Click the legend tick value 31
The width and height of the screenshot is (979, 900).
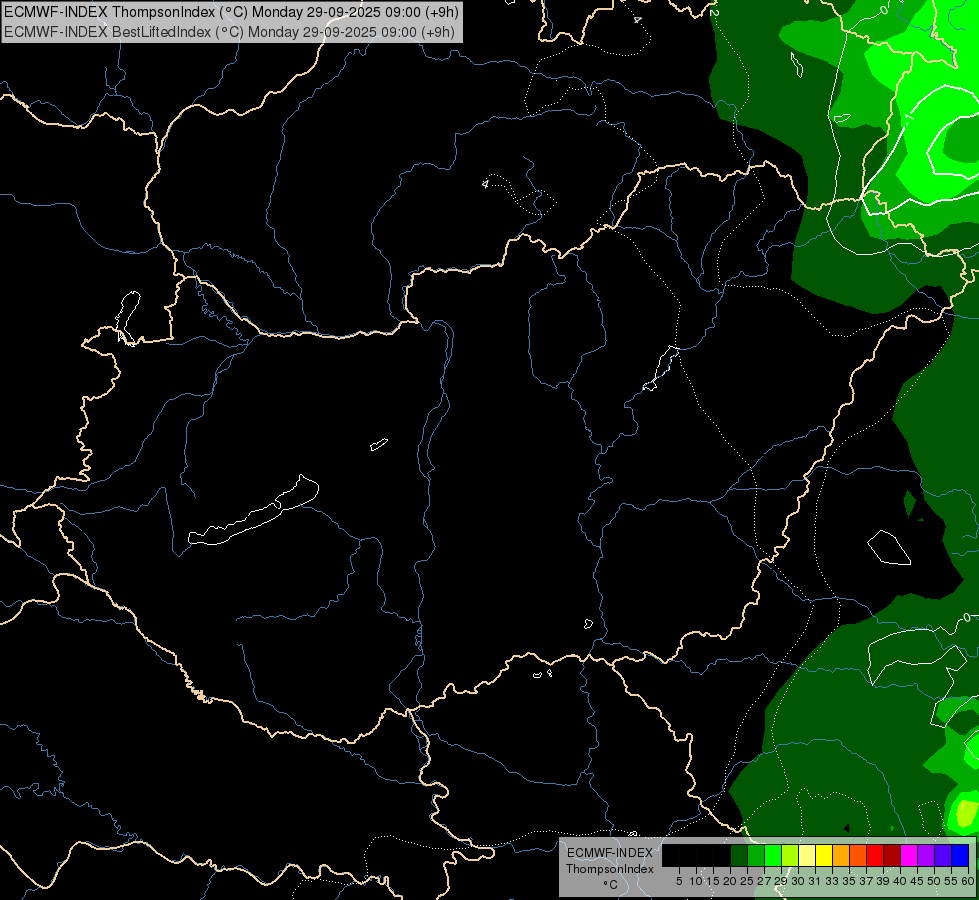coord(815,881)
